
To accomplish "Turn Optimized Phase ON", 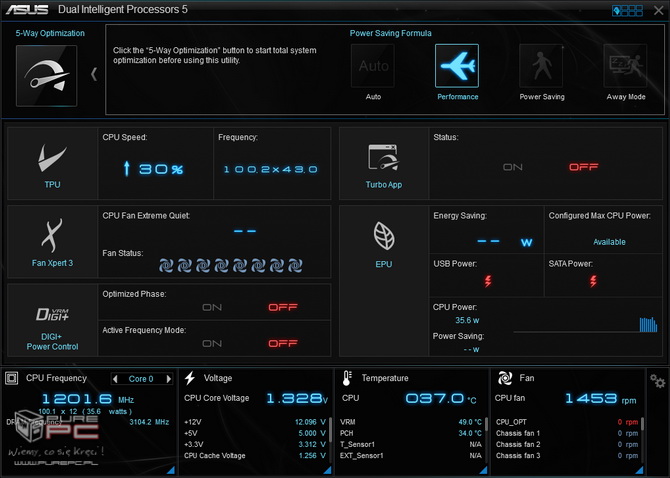I will tap(212, 307).
